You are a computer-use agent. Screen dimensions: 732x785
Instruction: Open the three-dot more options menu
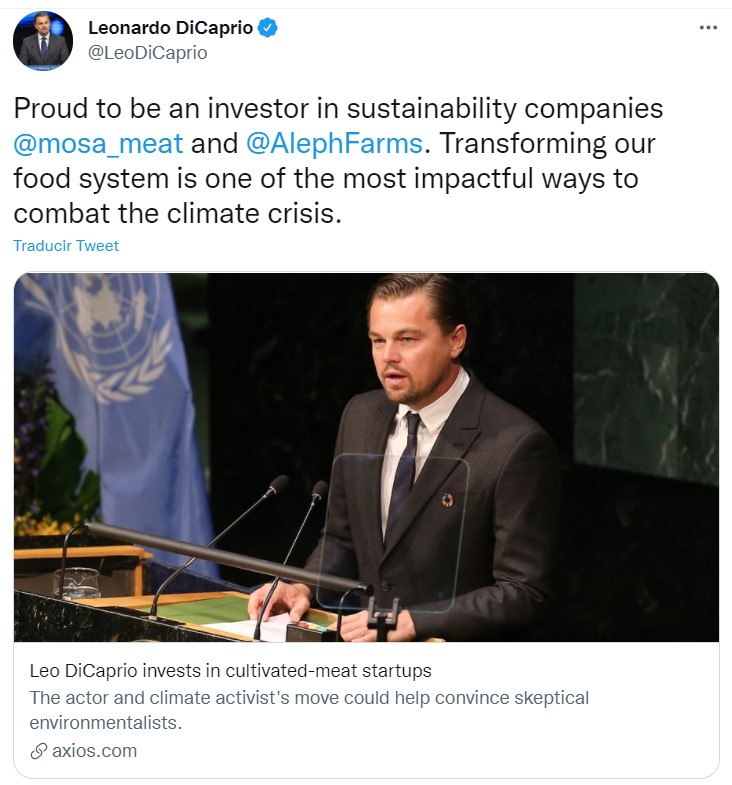coord(708,28)
